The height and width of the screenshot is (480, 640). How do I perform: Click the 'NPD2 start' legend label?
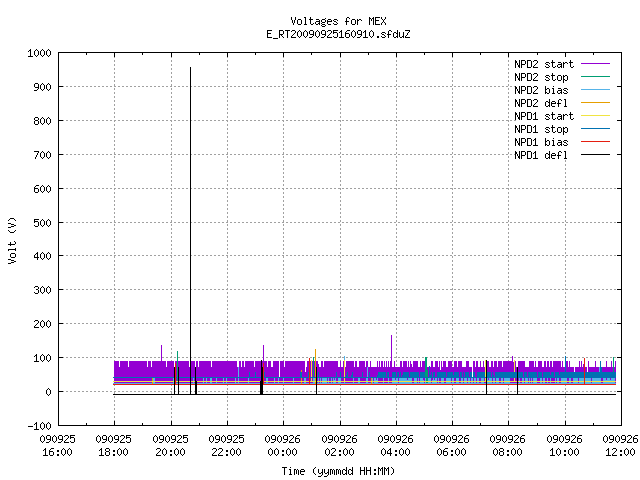coord(544,64)
